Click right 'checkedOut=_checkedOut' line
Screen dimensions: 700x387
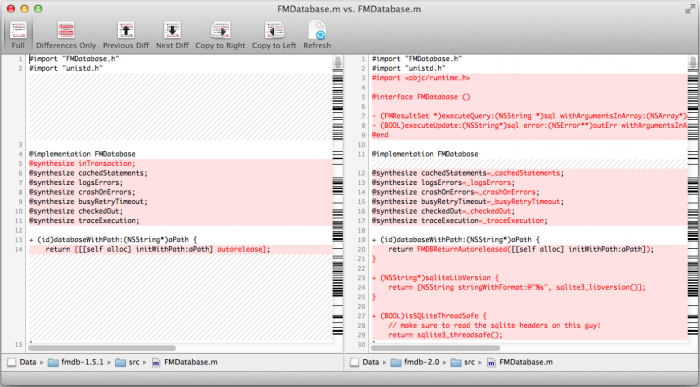(529, 211)
